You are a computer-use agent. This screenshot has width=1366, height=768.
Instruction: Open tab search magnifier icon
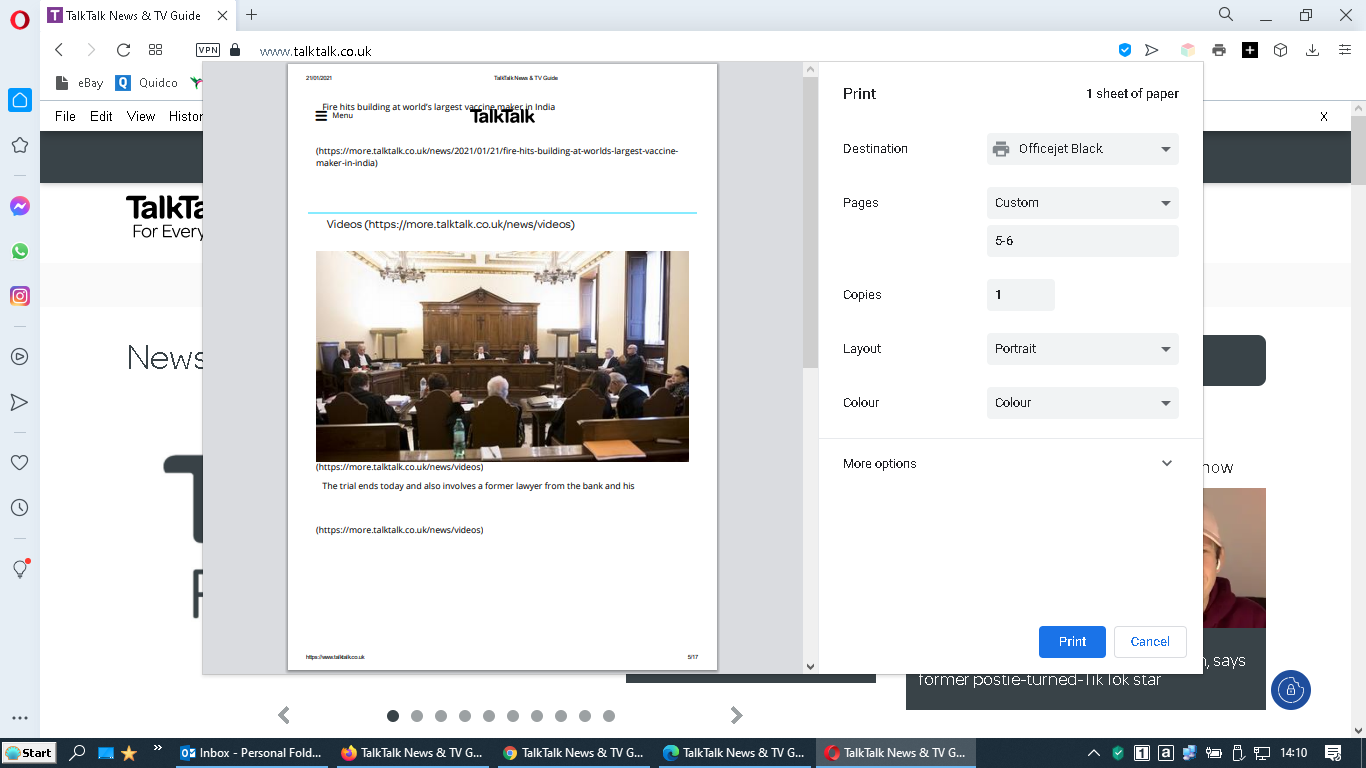(x=1226, y=15)
